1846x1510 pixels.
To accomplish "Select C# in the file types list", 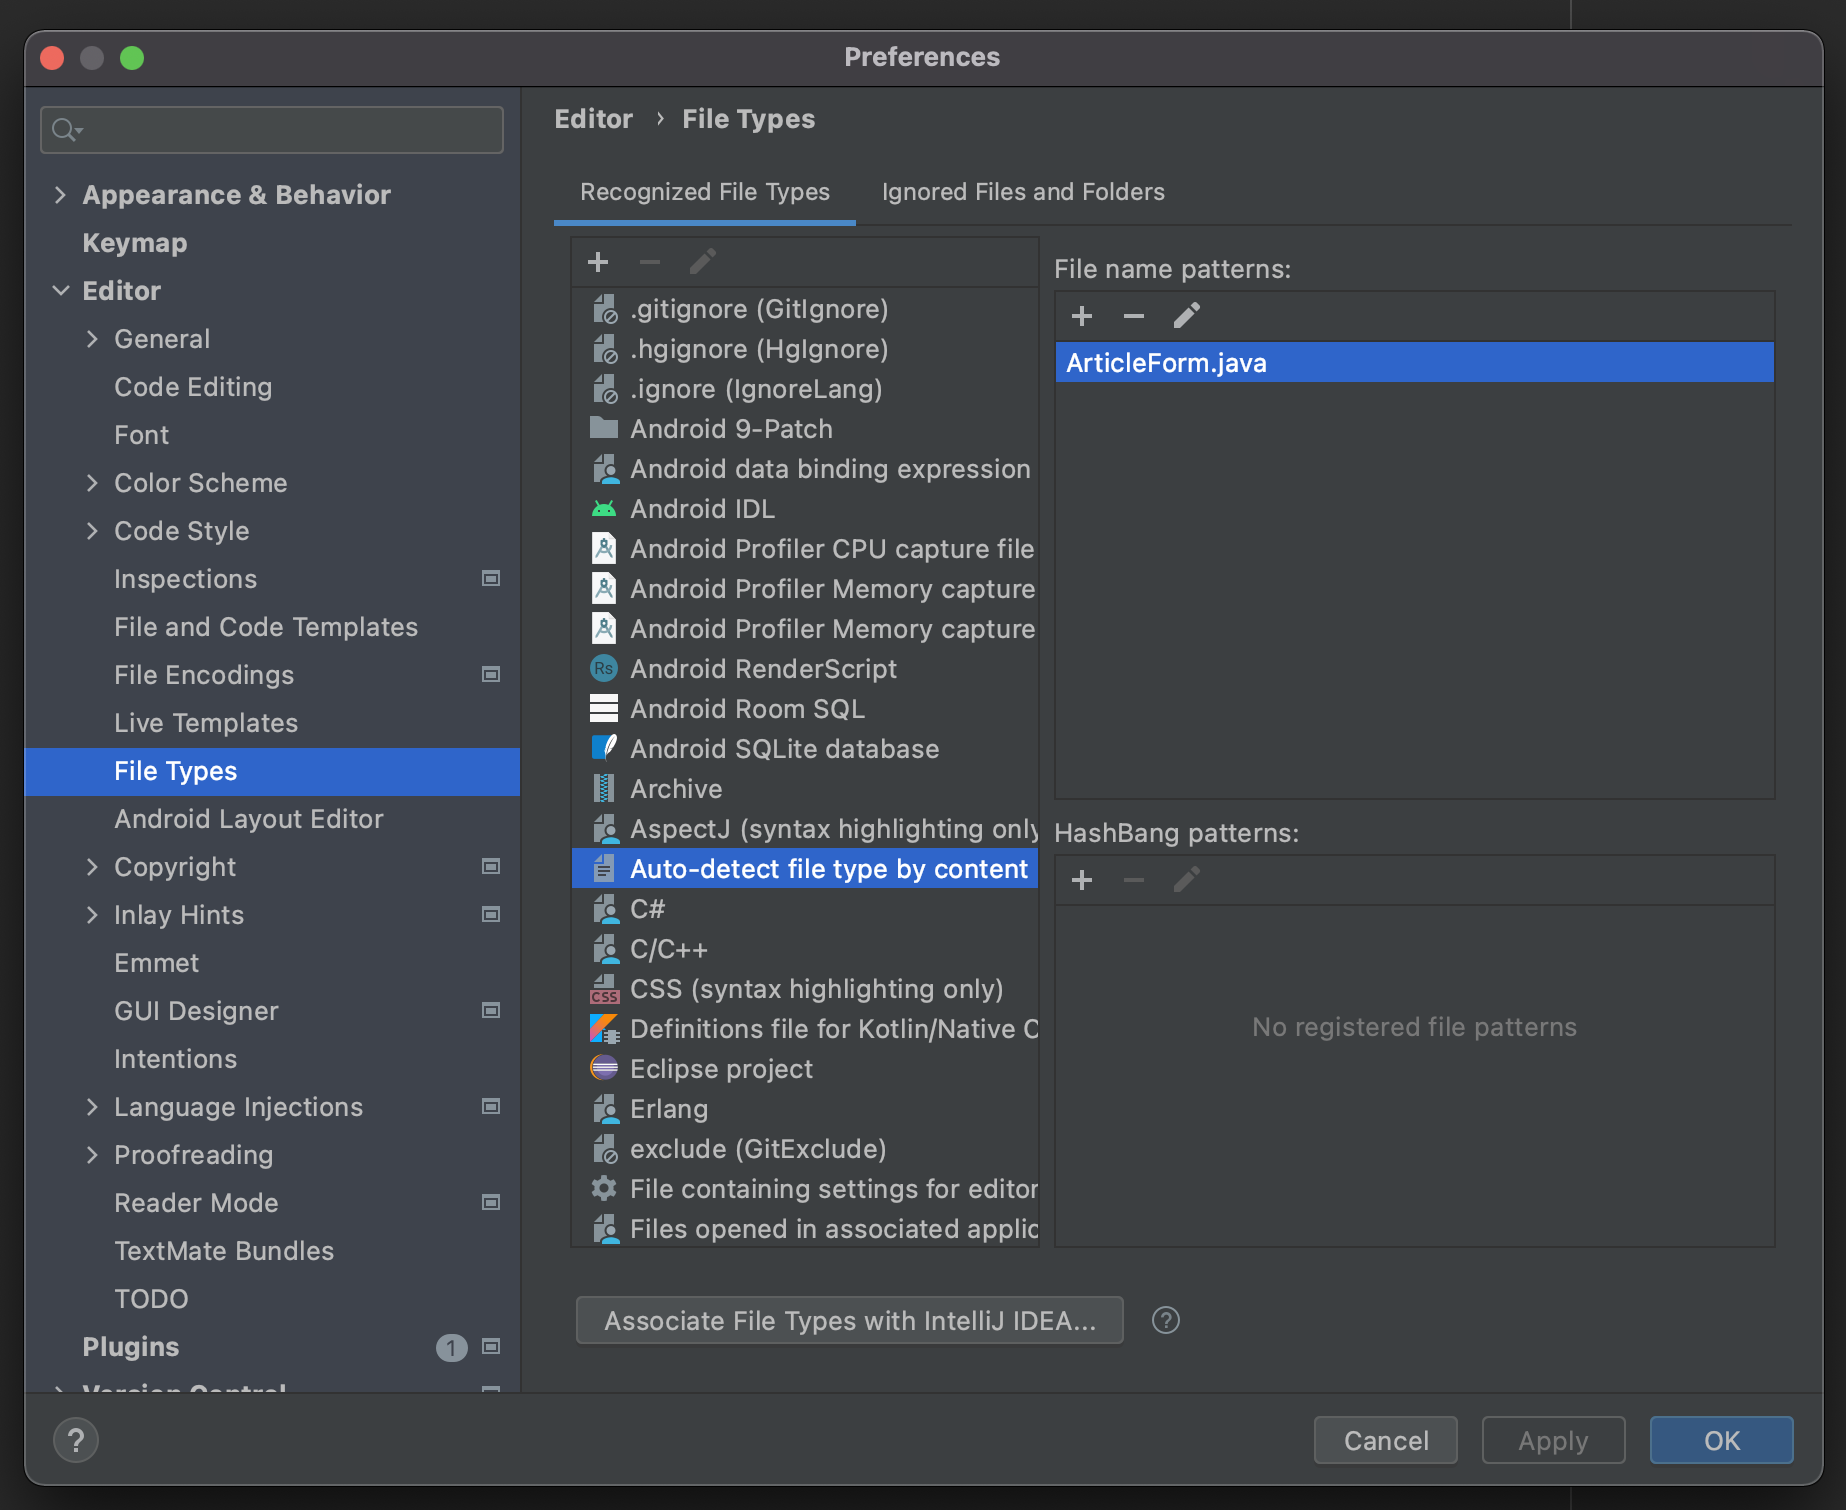I will pyautogui.click(x=647, y=908).
